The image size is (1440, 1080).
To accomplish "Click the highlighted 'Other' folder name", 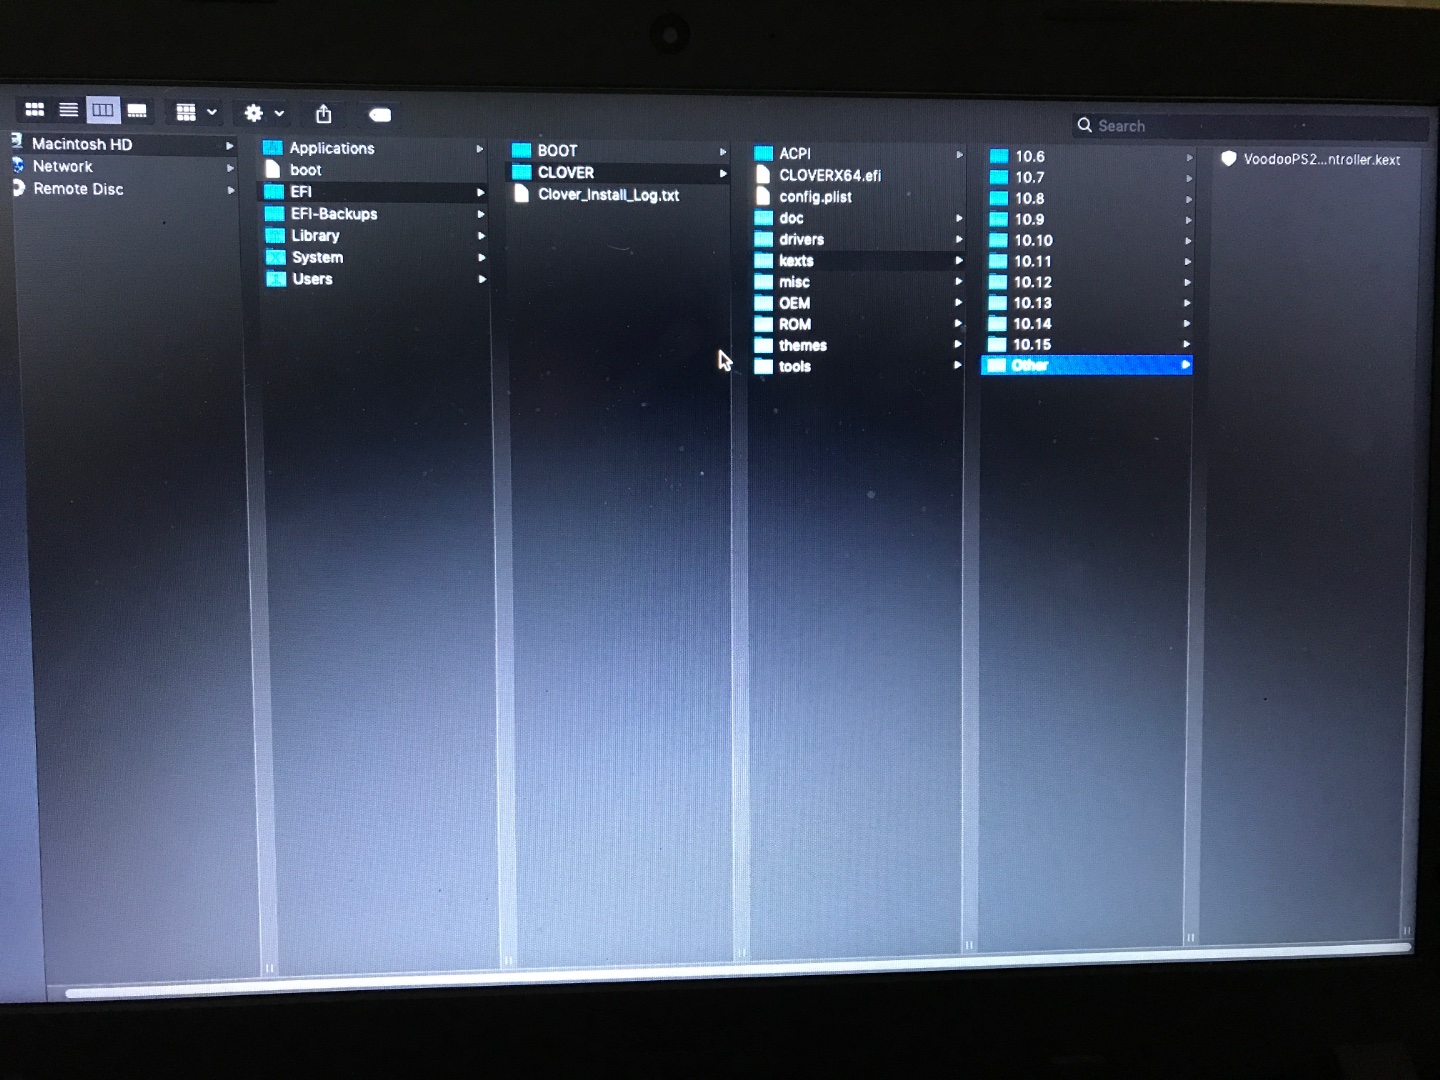I will pyautogui.click(x=1030, y=365).
